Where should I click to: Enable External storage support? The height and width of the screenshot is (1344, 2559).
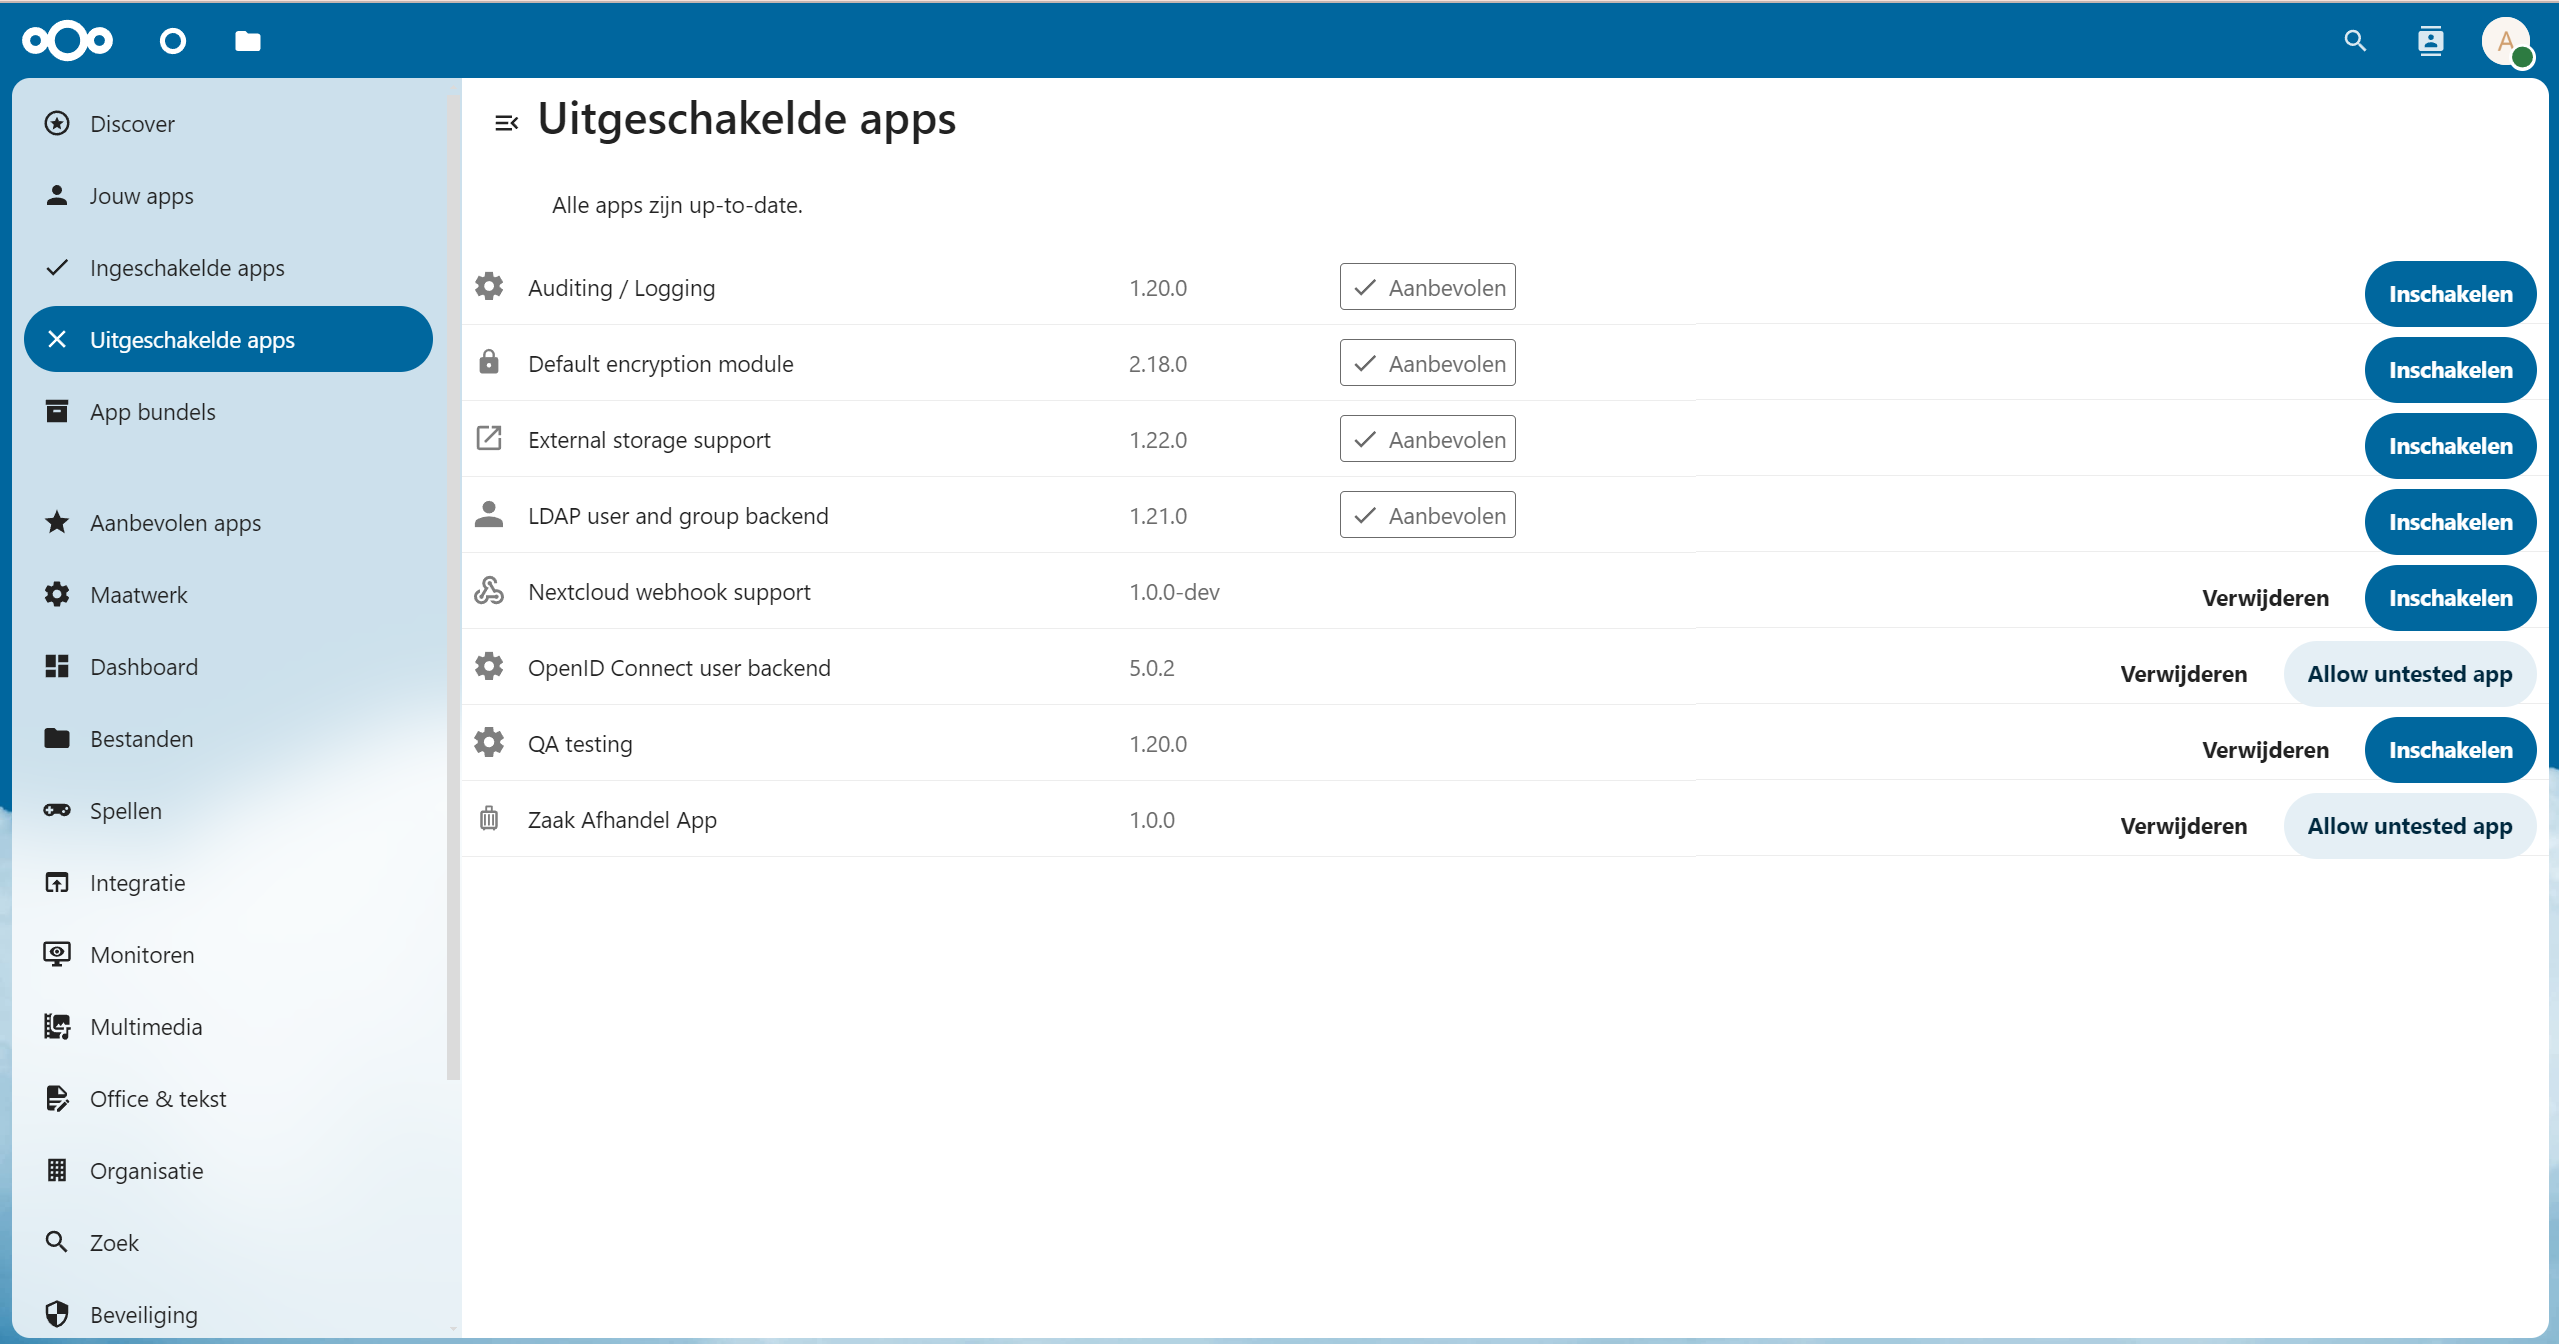[2450, 446]
